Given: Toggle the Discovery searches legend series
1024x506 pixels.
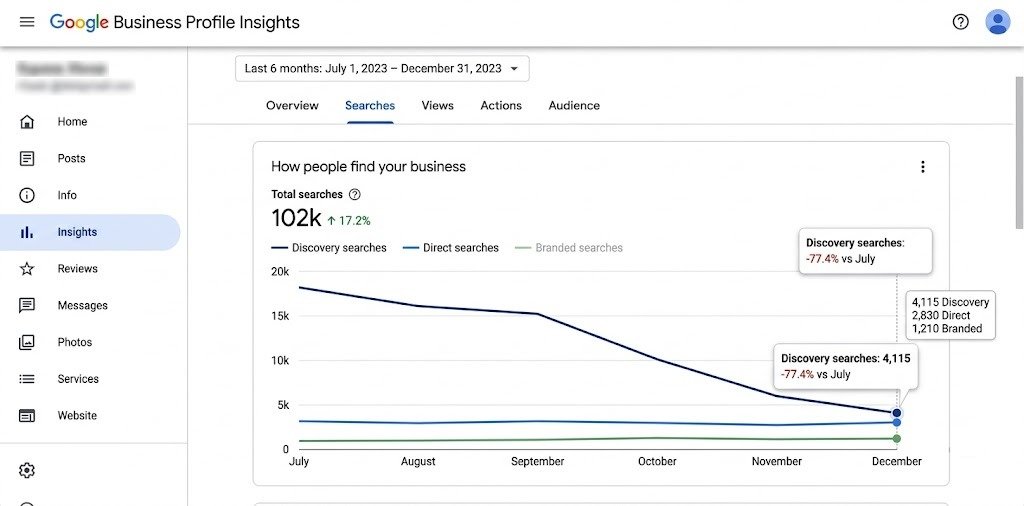Looking at the screenshot, I should [x=328, y=247].
